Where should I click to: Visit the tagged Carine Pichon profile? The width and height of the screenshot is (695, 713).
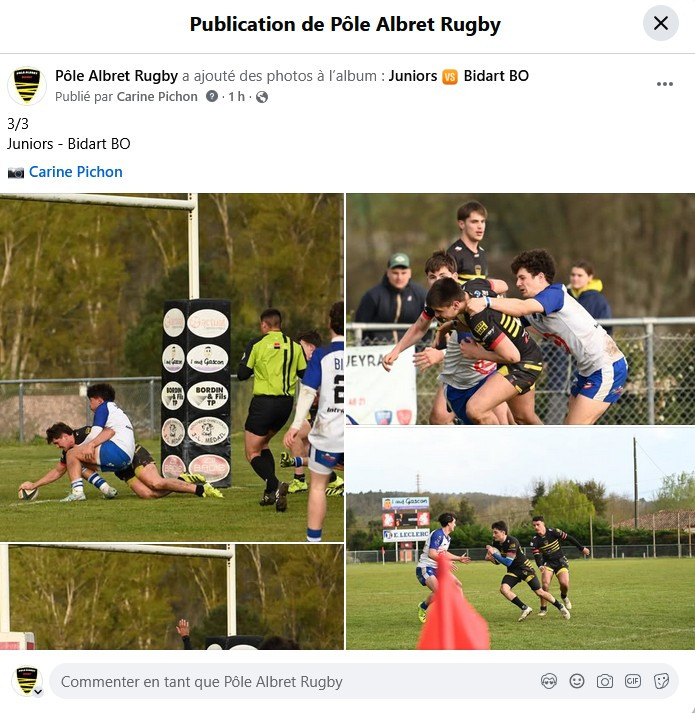[x=76, y=172]
